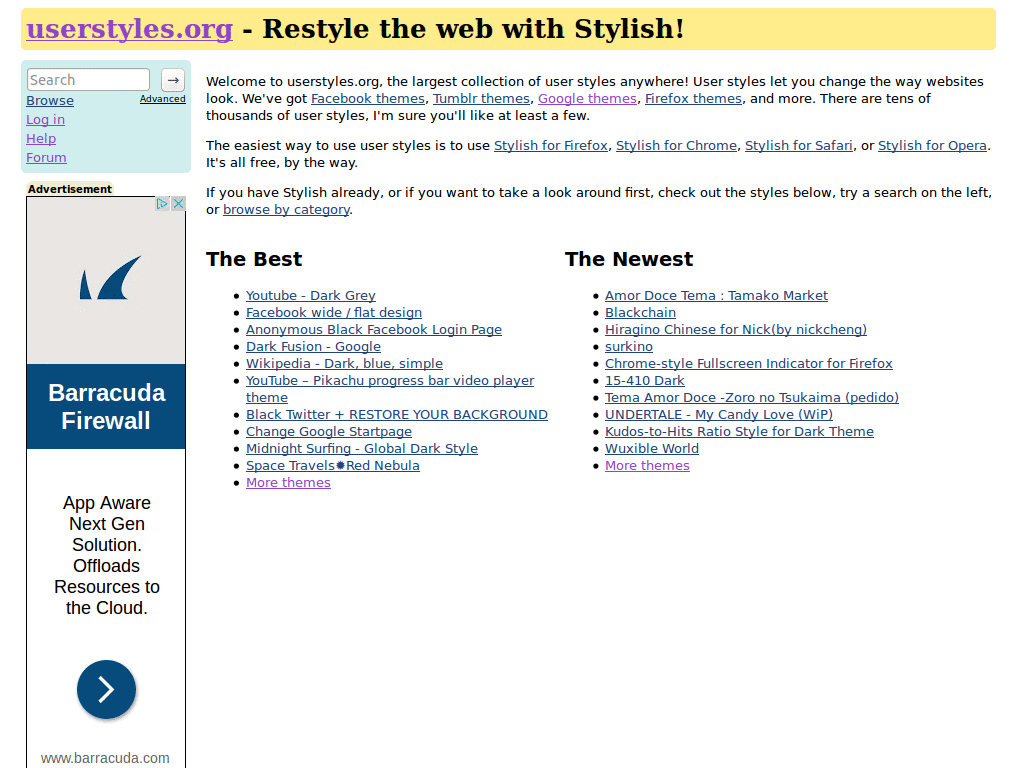Image resolution: width=1024 pixels, height=768 pixels.
Task: Click the www.barracuda.com ad URL
Action: (x=105, y=758)
